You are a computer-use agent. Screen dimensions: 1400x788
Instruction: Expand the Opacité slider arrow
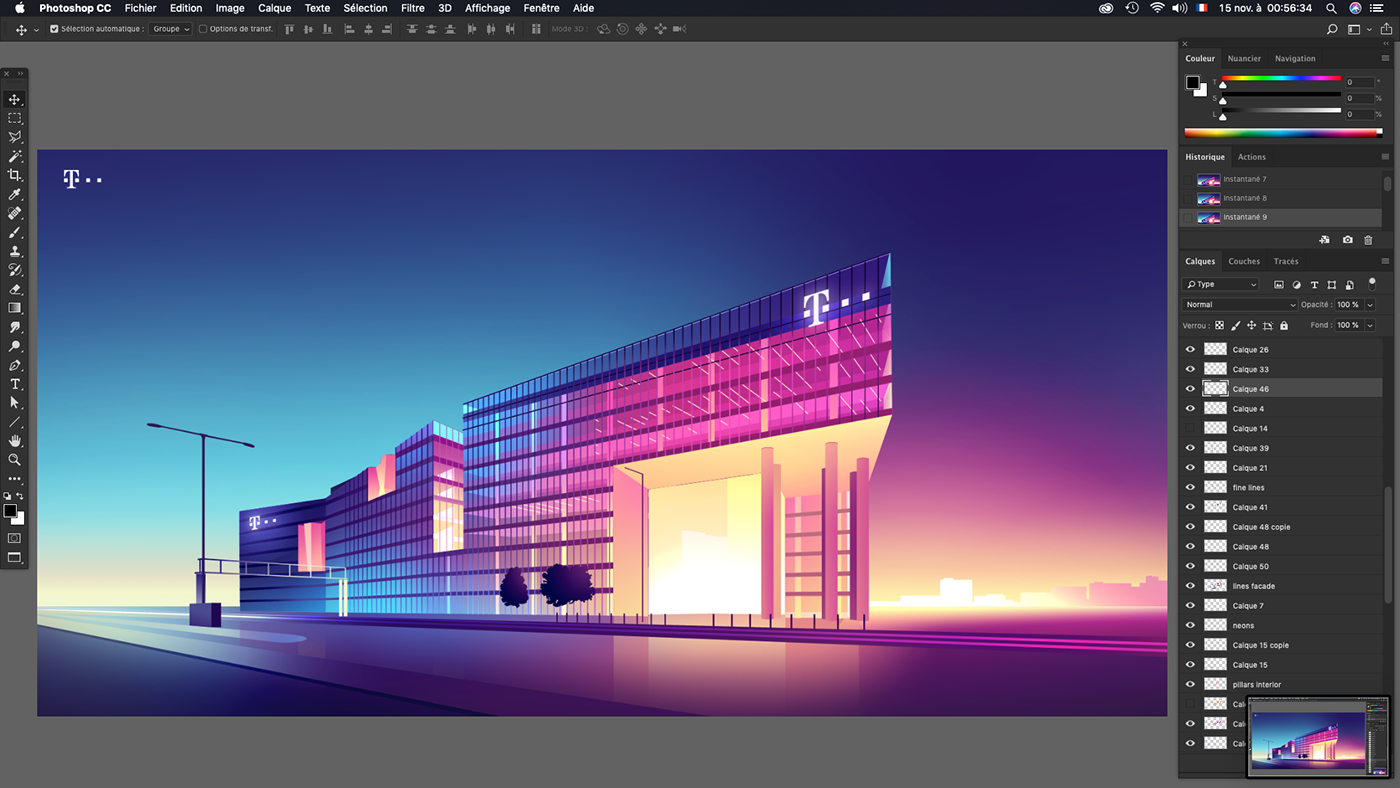(x=1370, y=305)
